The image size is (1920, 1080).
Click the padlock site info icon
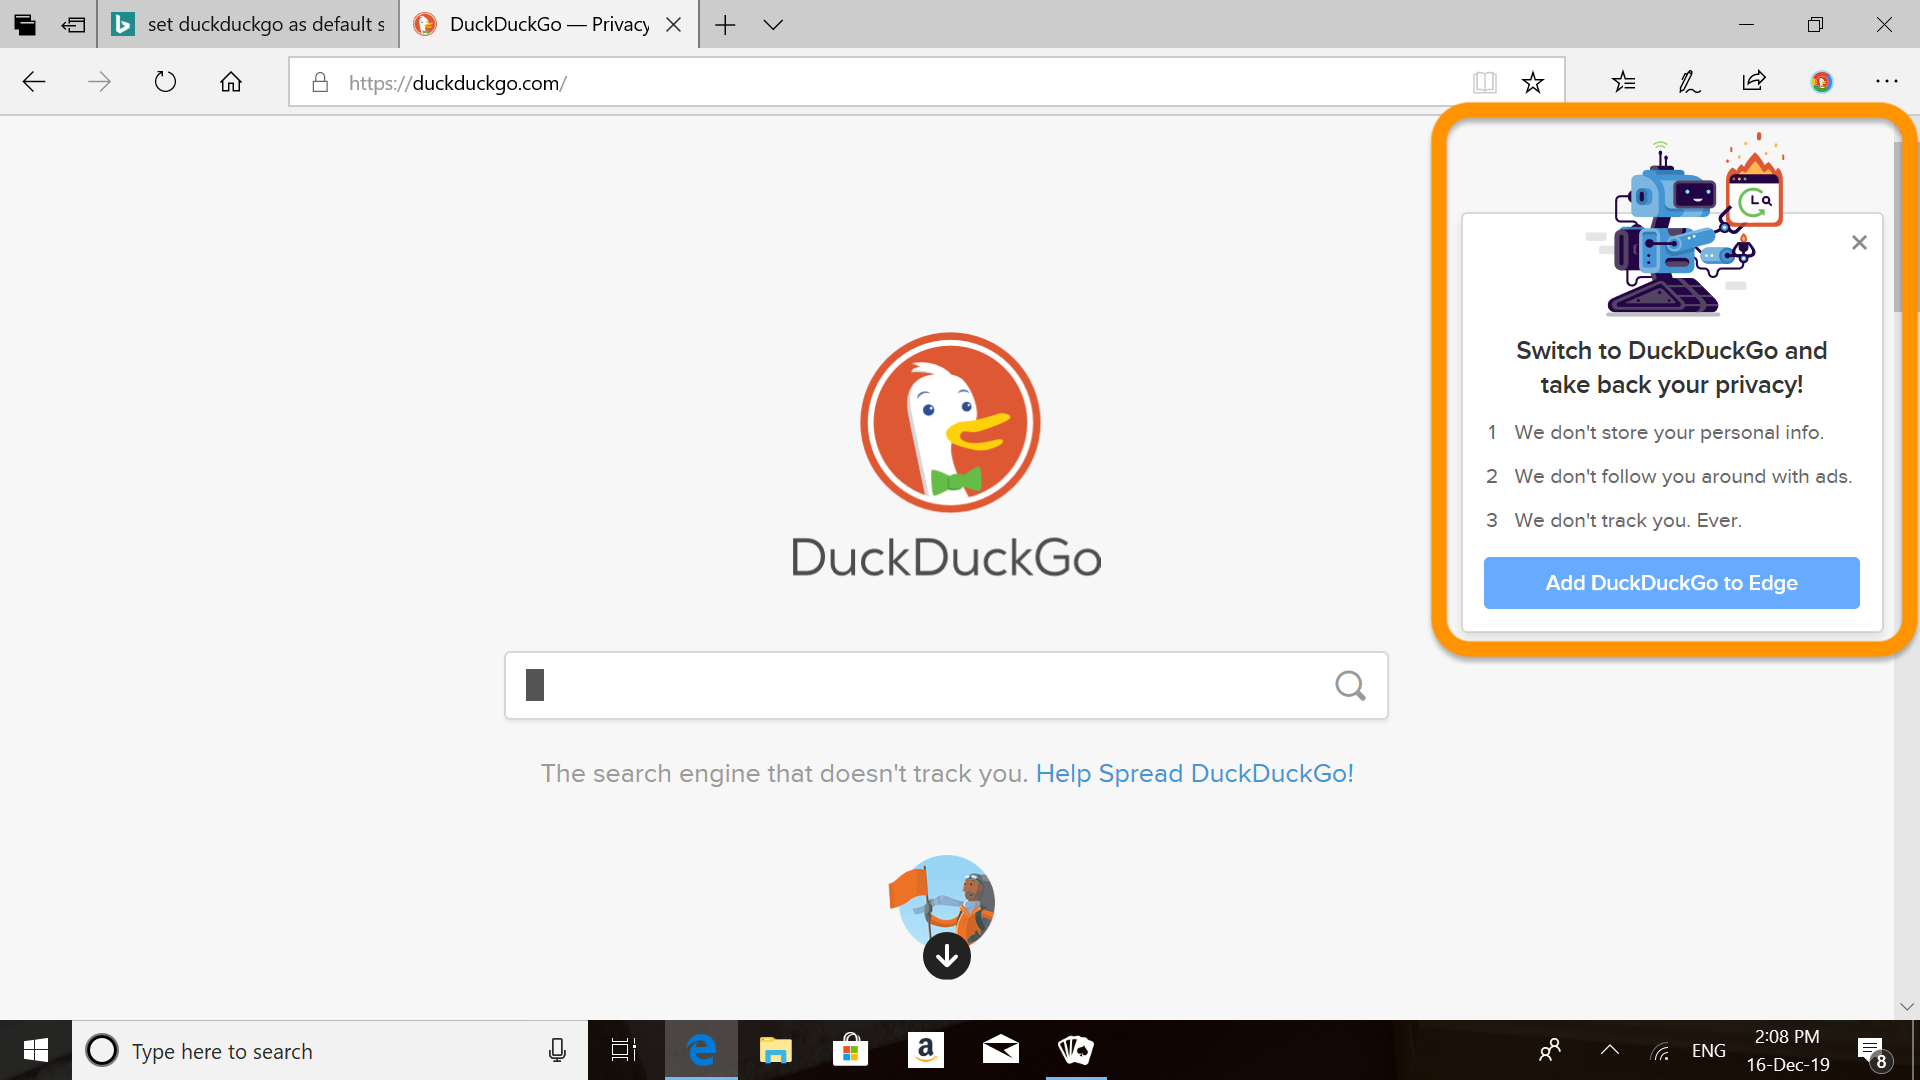[320, 83]
